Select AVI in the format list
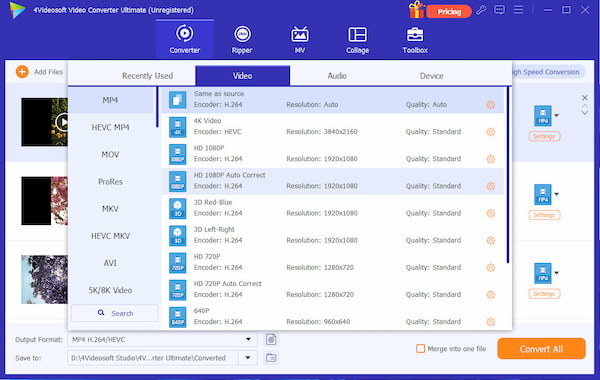The image size is (600, 380). (111, 263)
